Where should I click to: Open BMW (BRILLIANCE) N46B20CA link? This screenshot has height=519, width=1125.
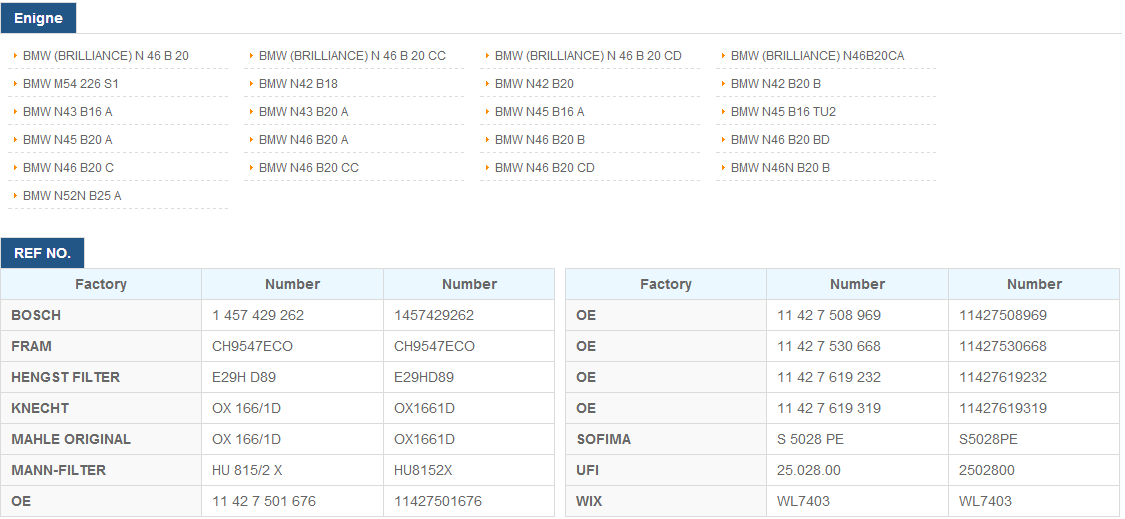click(817, 55)
